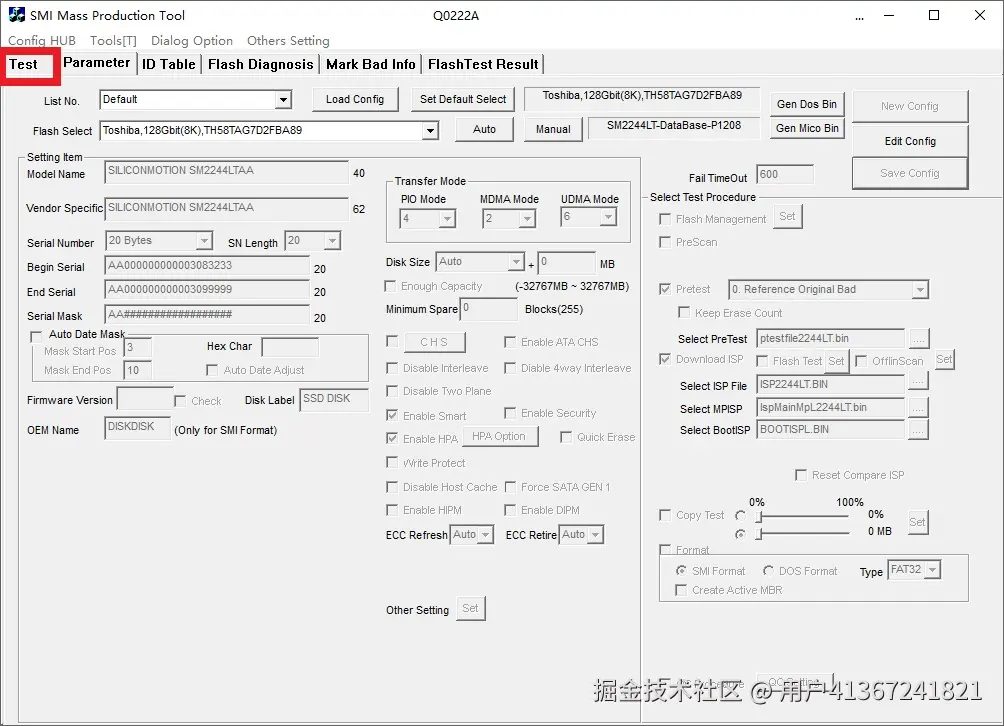Click the Edit Config button
1004x726 pixels.
point(910,141)
